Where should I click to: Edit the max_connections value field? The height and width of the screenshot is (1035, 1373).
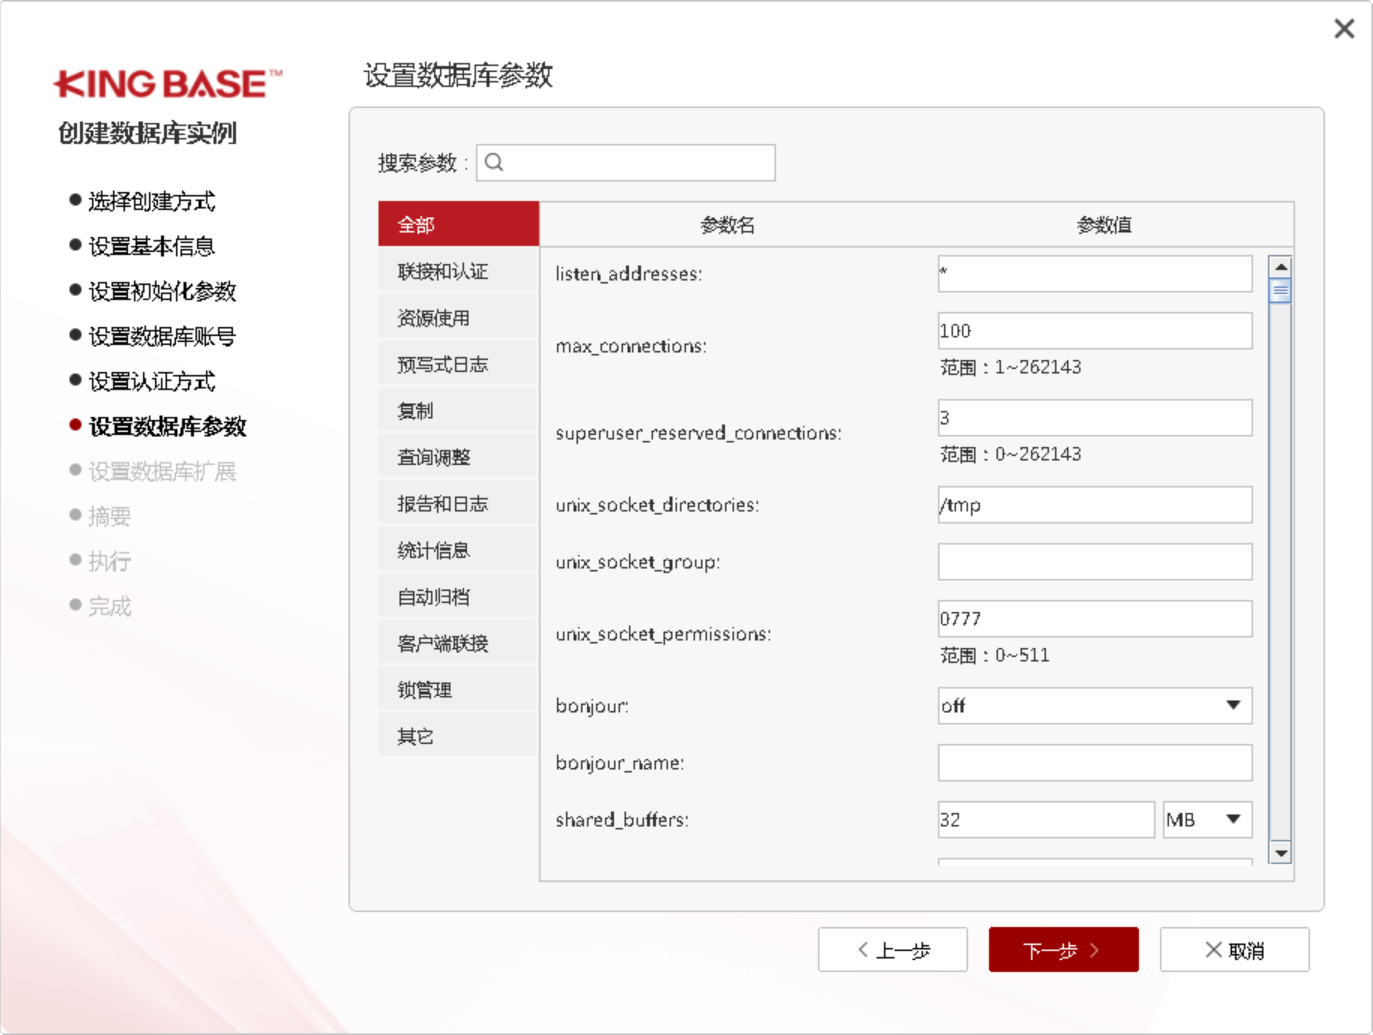1095,330
